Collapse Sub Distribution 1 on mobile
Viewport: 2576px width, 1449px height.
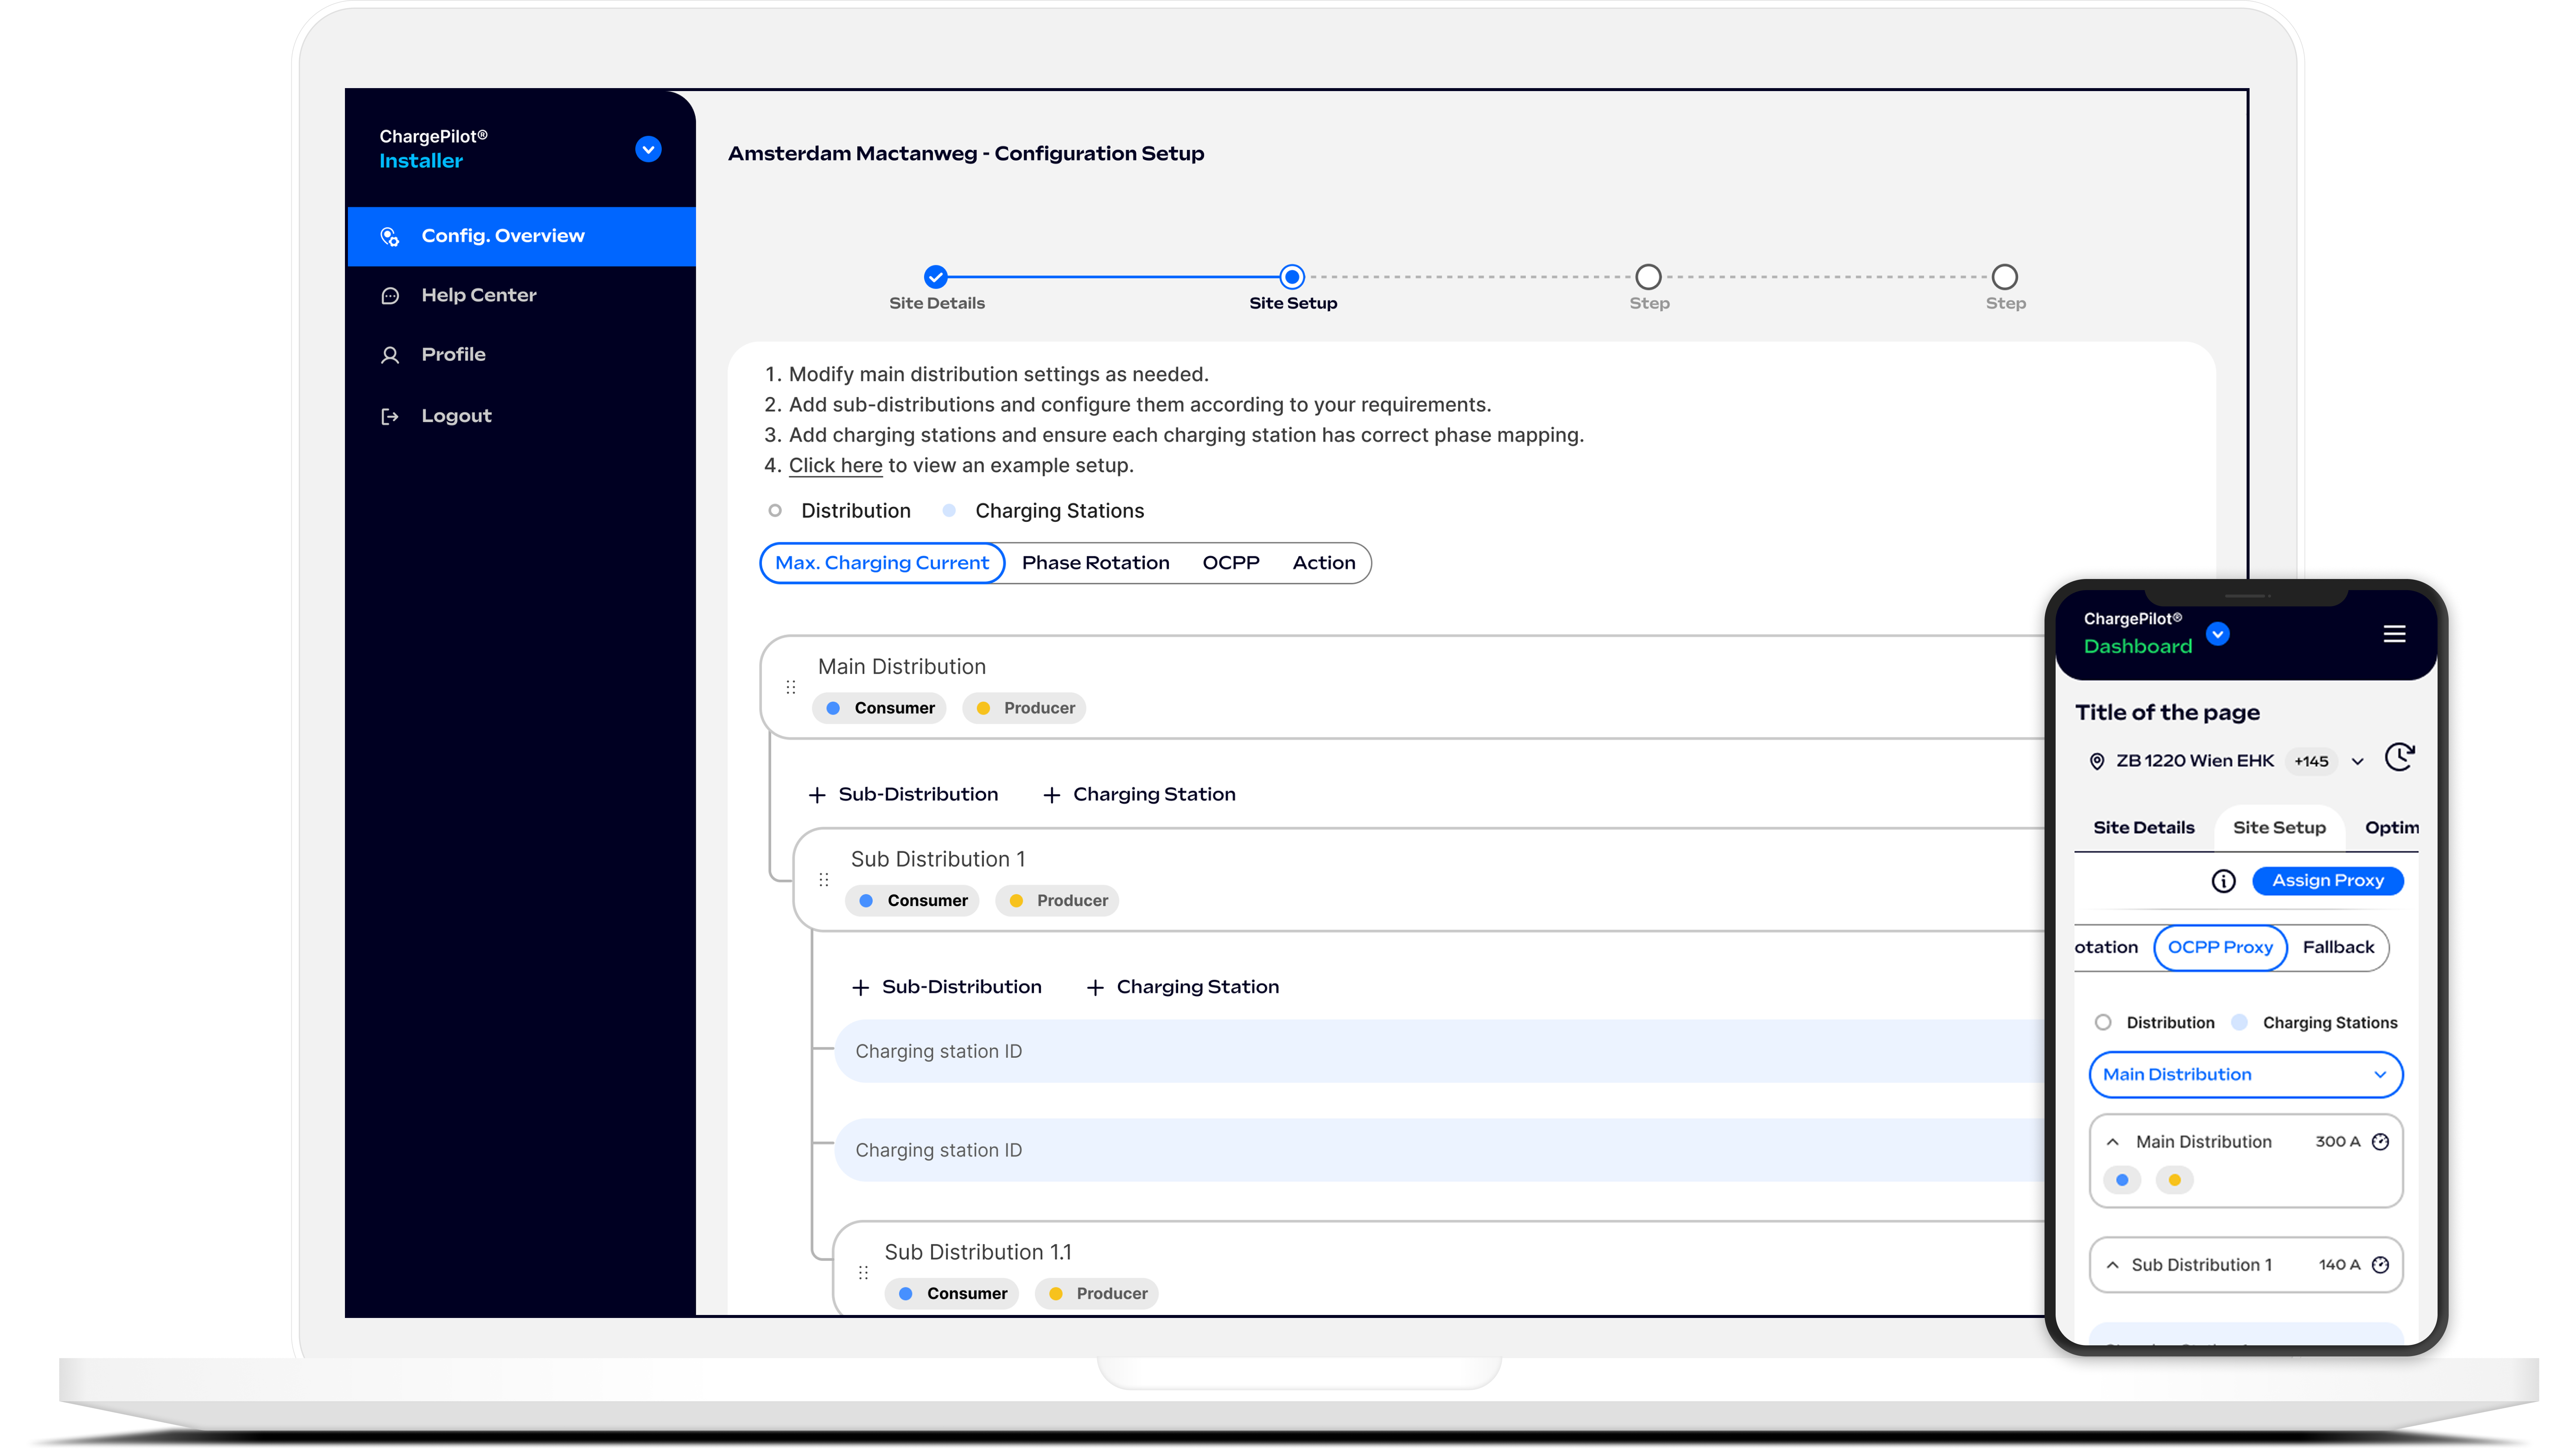tap(2113, 1265)
